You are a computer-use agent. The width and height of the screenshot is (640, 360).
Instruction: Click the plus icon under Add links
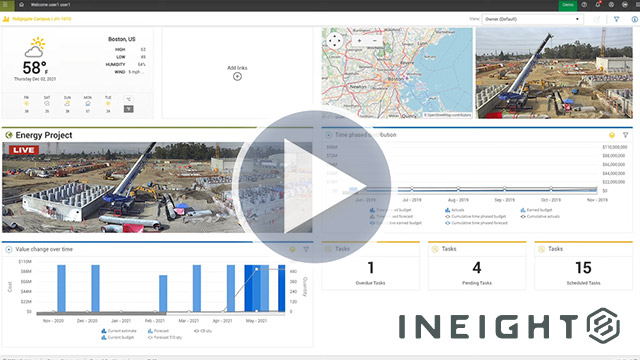point(237,76)
